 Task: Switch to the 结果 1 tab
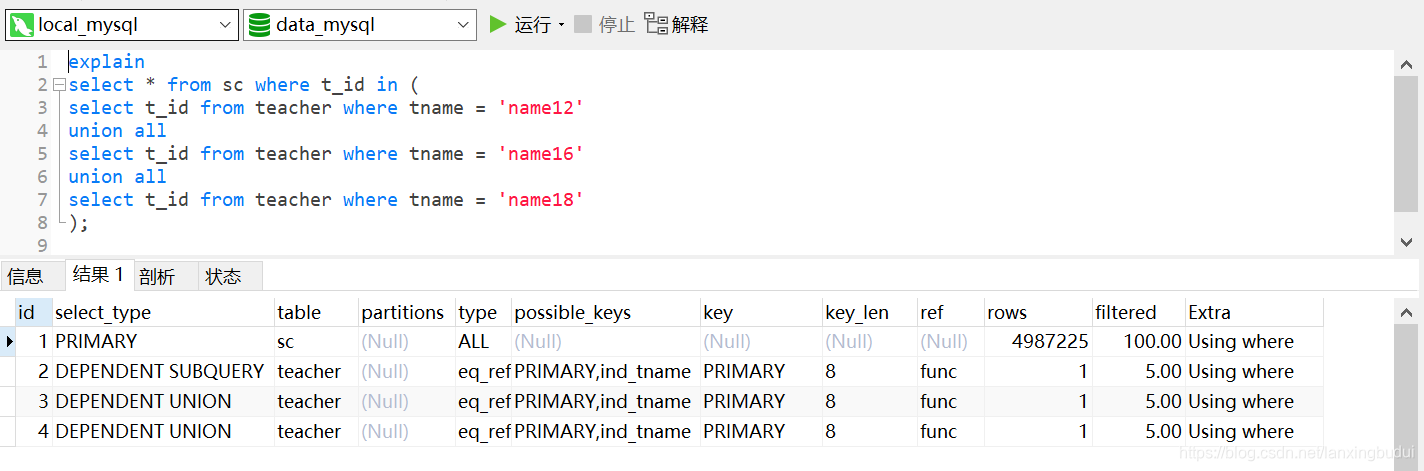pyautogui.click(x=99, y=274)
